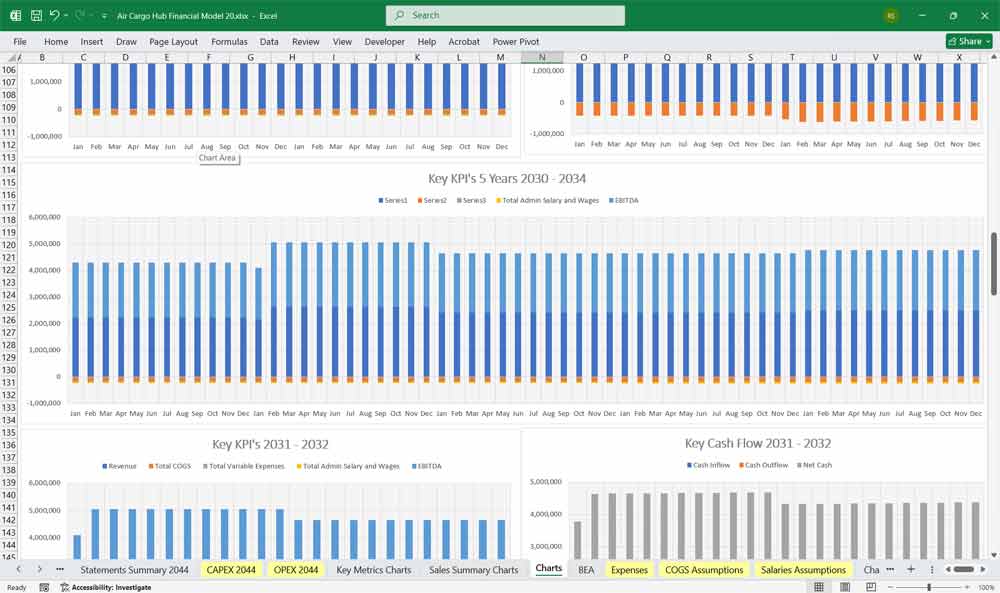The image size is (1000, 593).
Task: Click the Undo arrow icon
Action: point(54,16)
